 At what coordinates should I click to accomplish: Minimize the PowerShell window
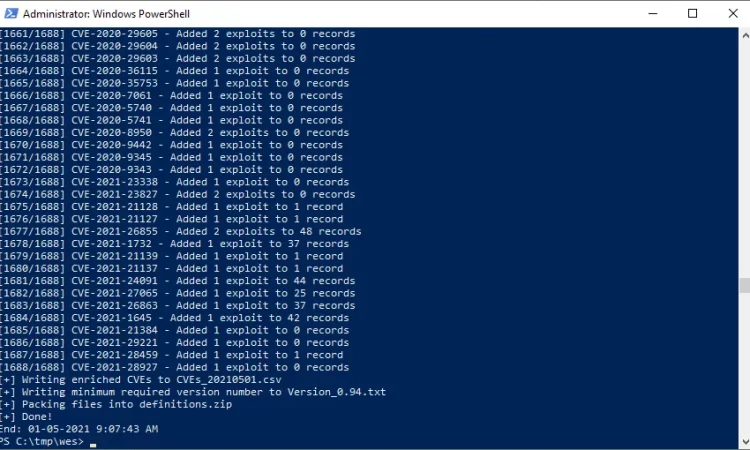[653, 13]
